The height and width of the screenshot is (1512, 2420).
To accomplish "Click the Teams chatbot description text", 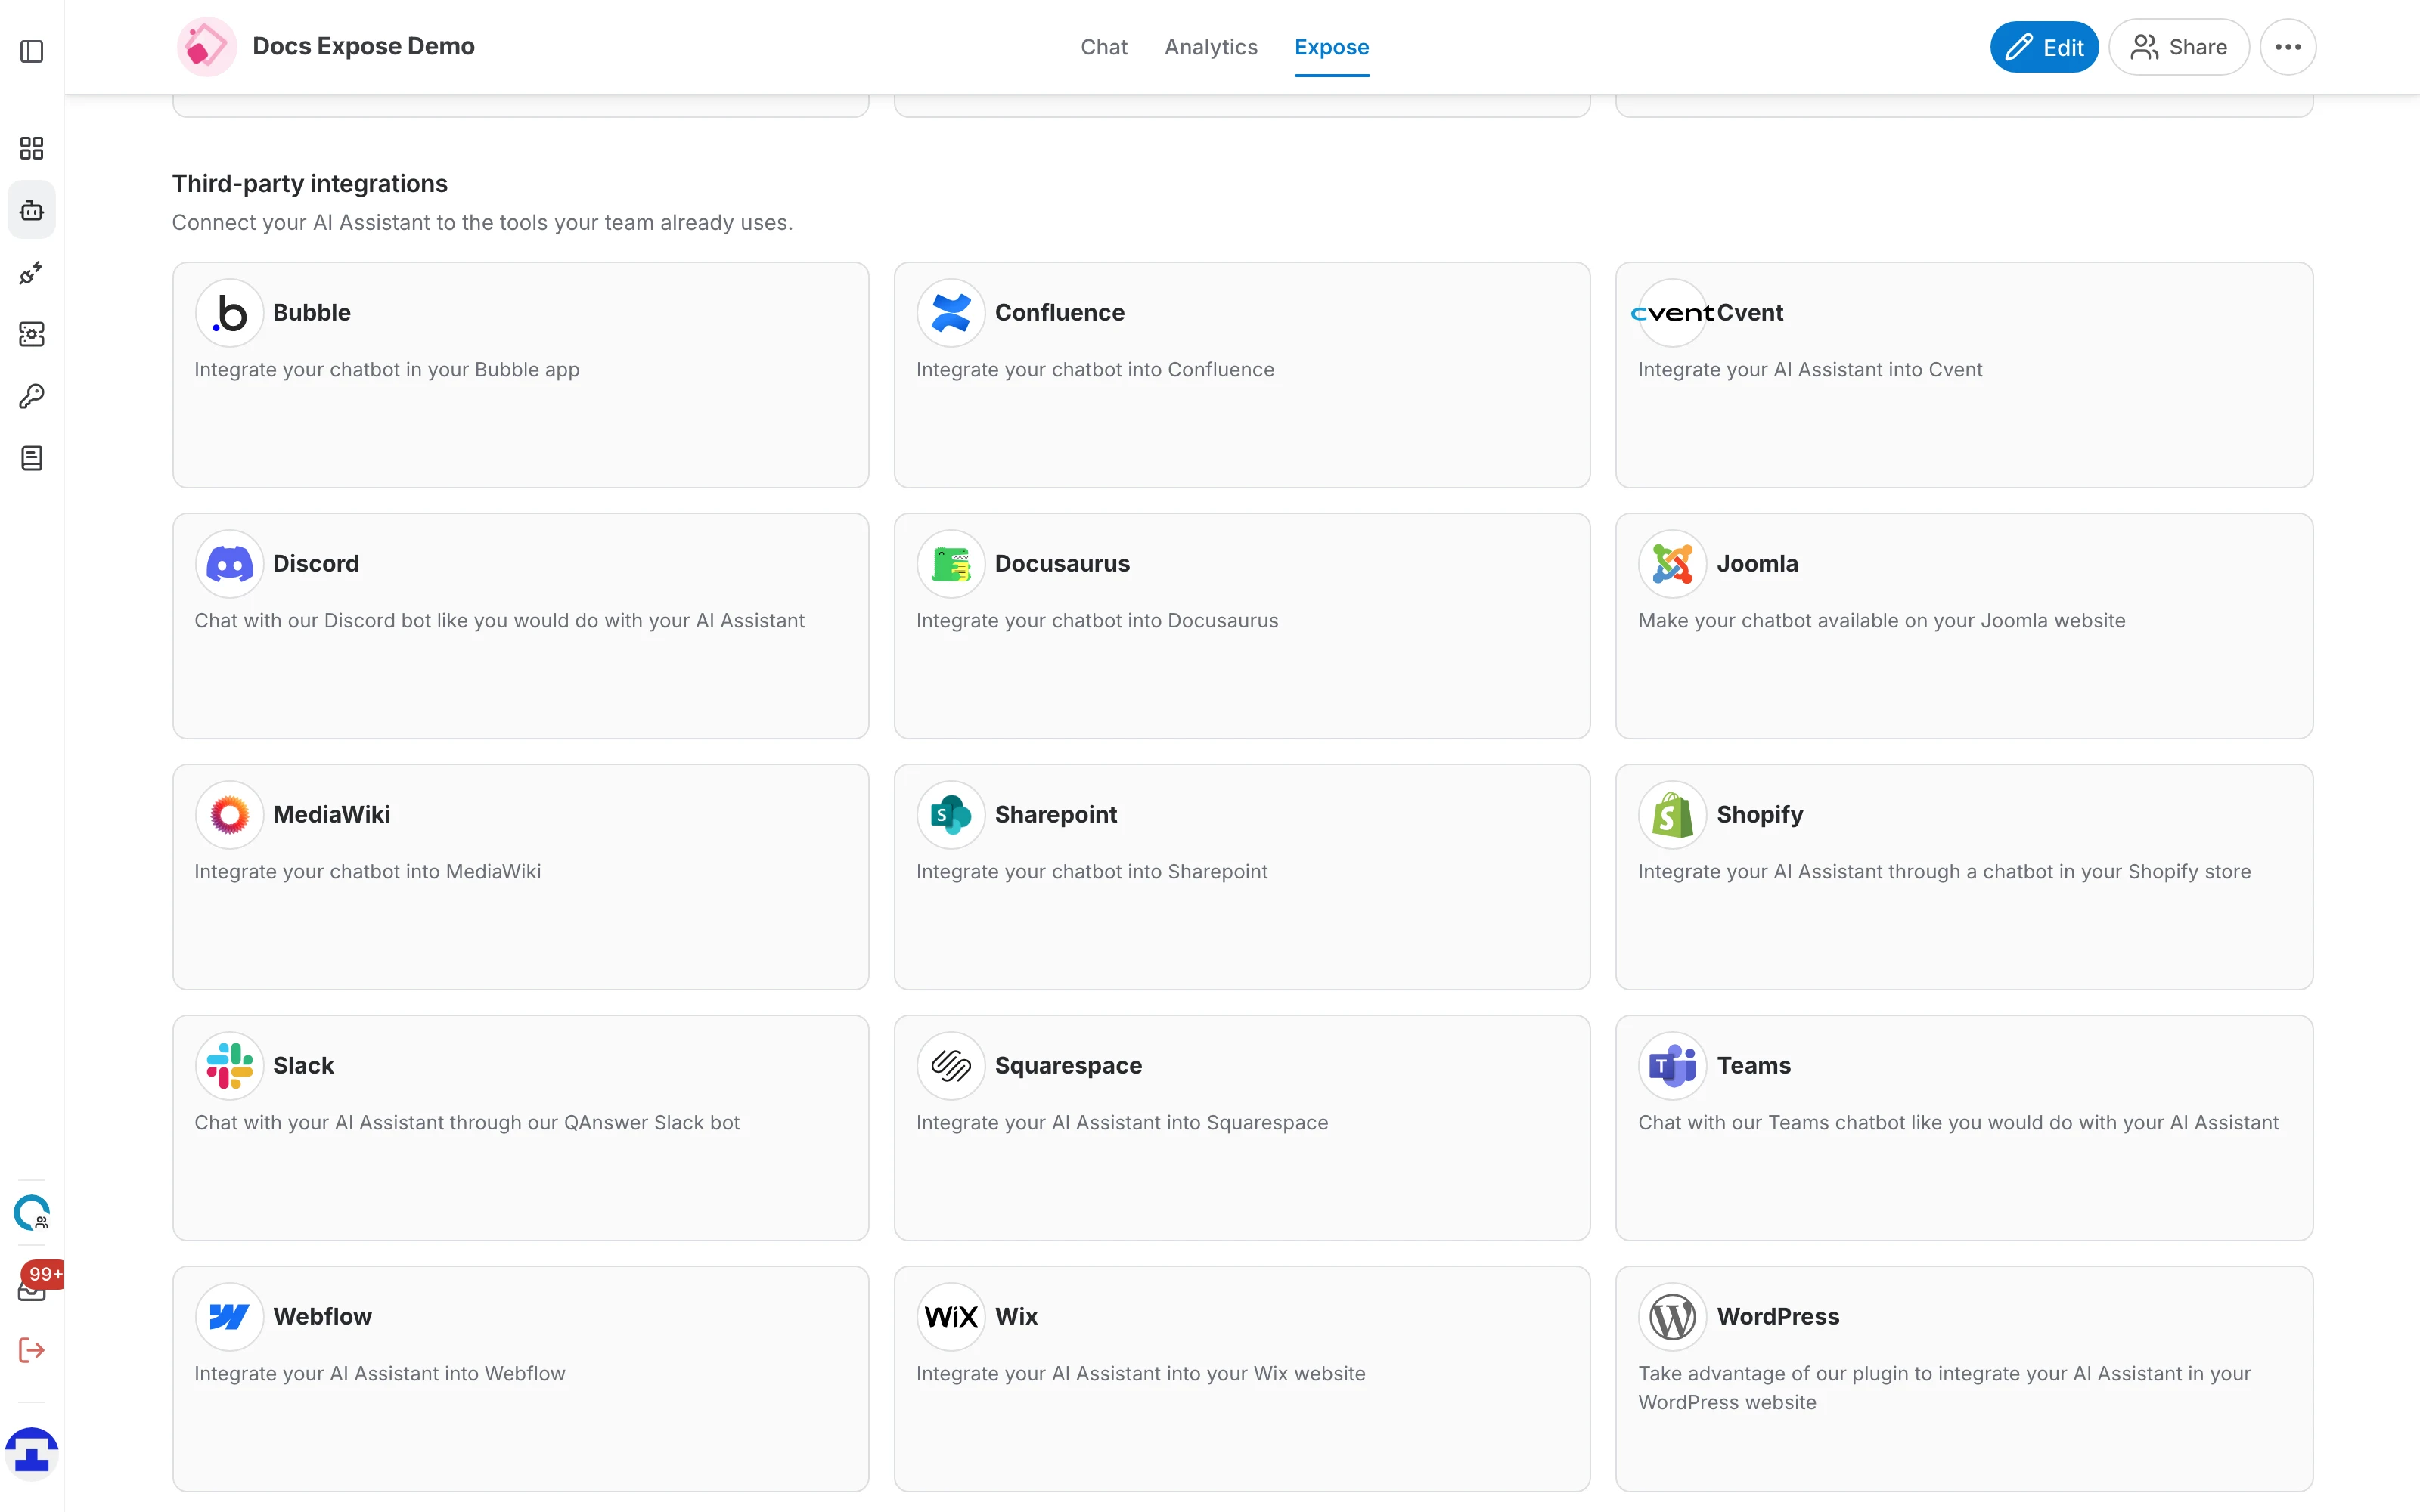I will (1958, 1123).
